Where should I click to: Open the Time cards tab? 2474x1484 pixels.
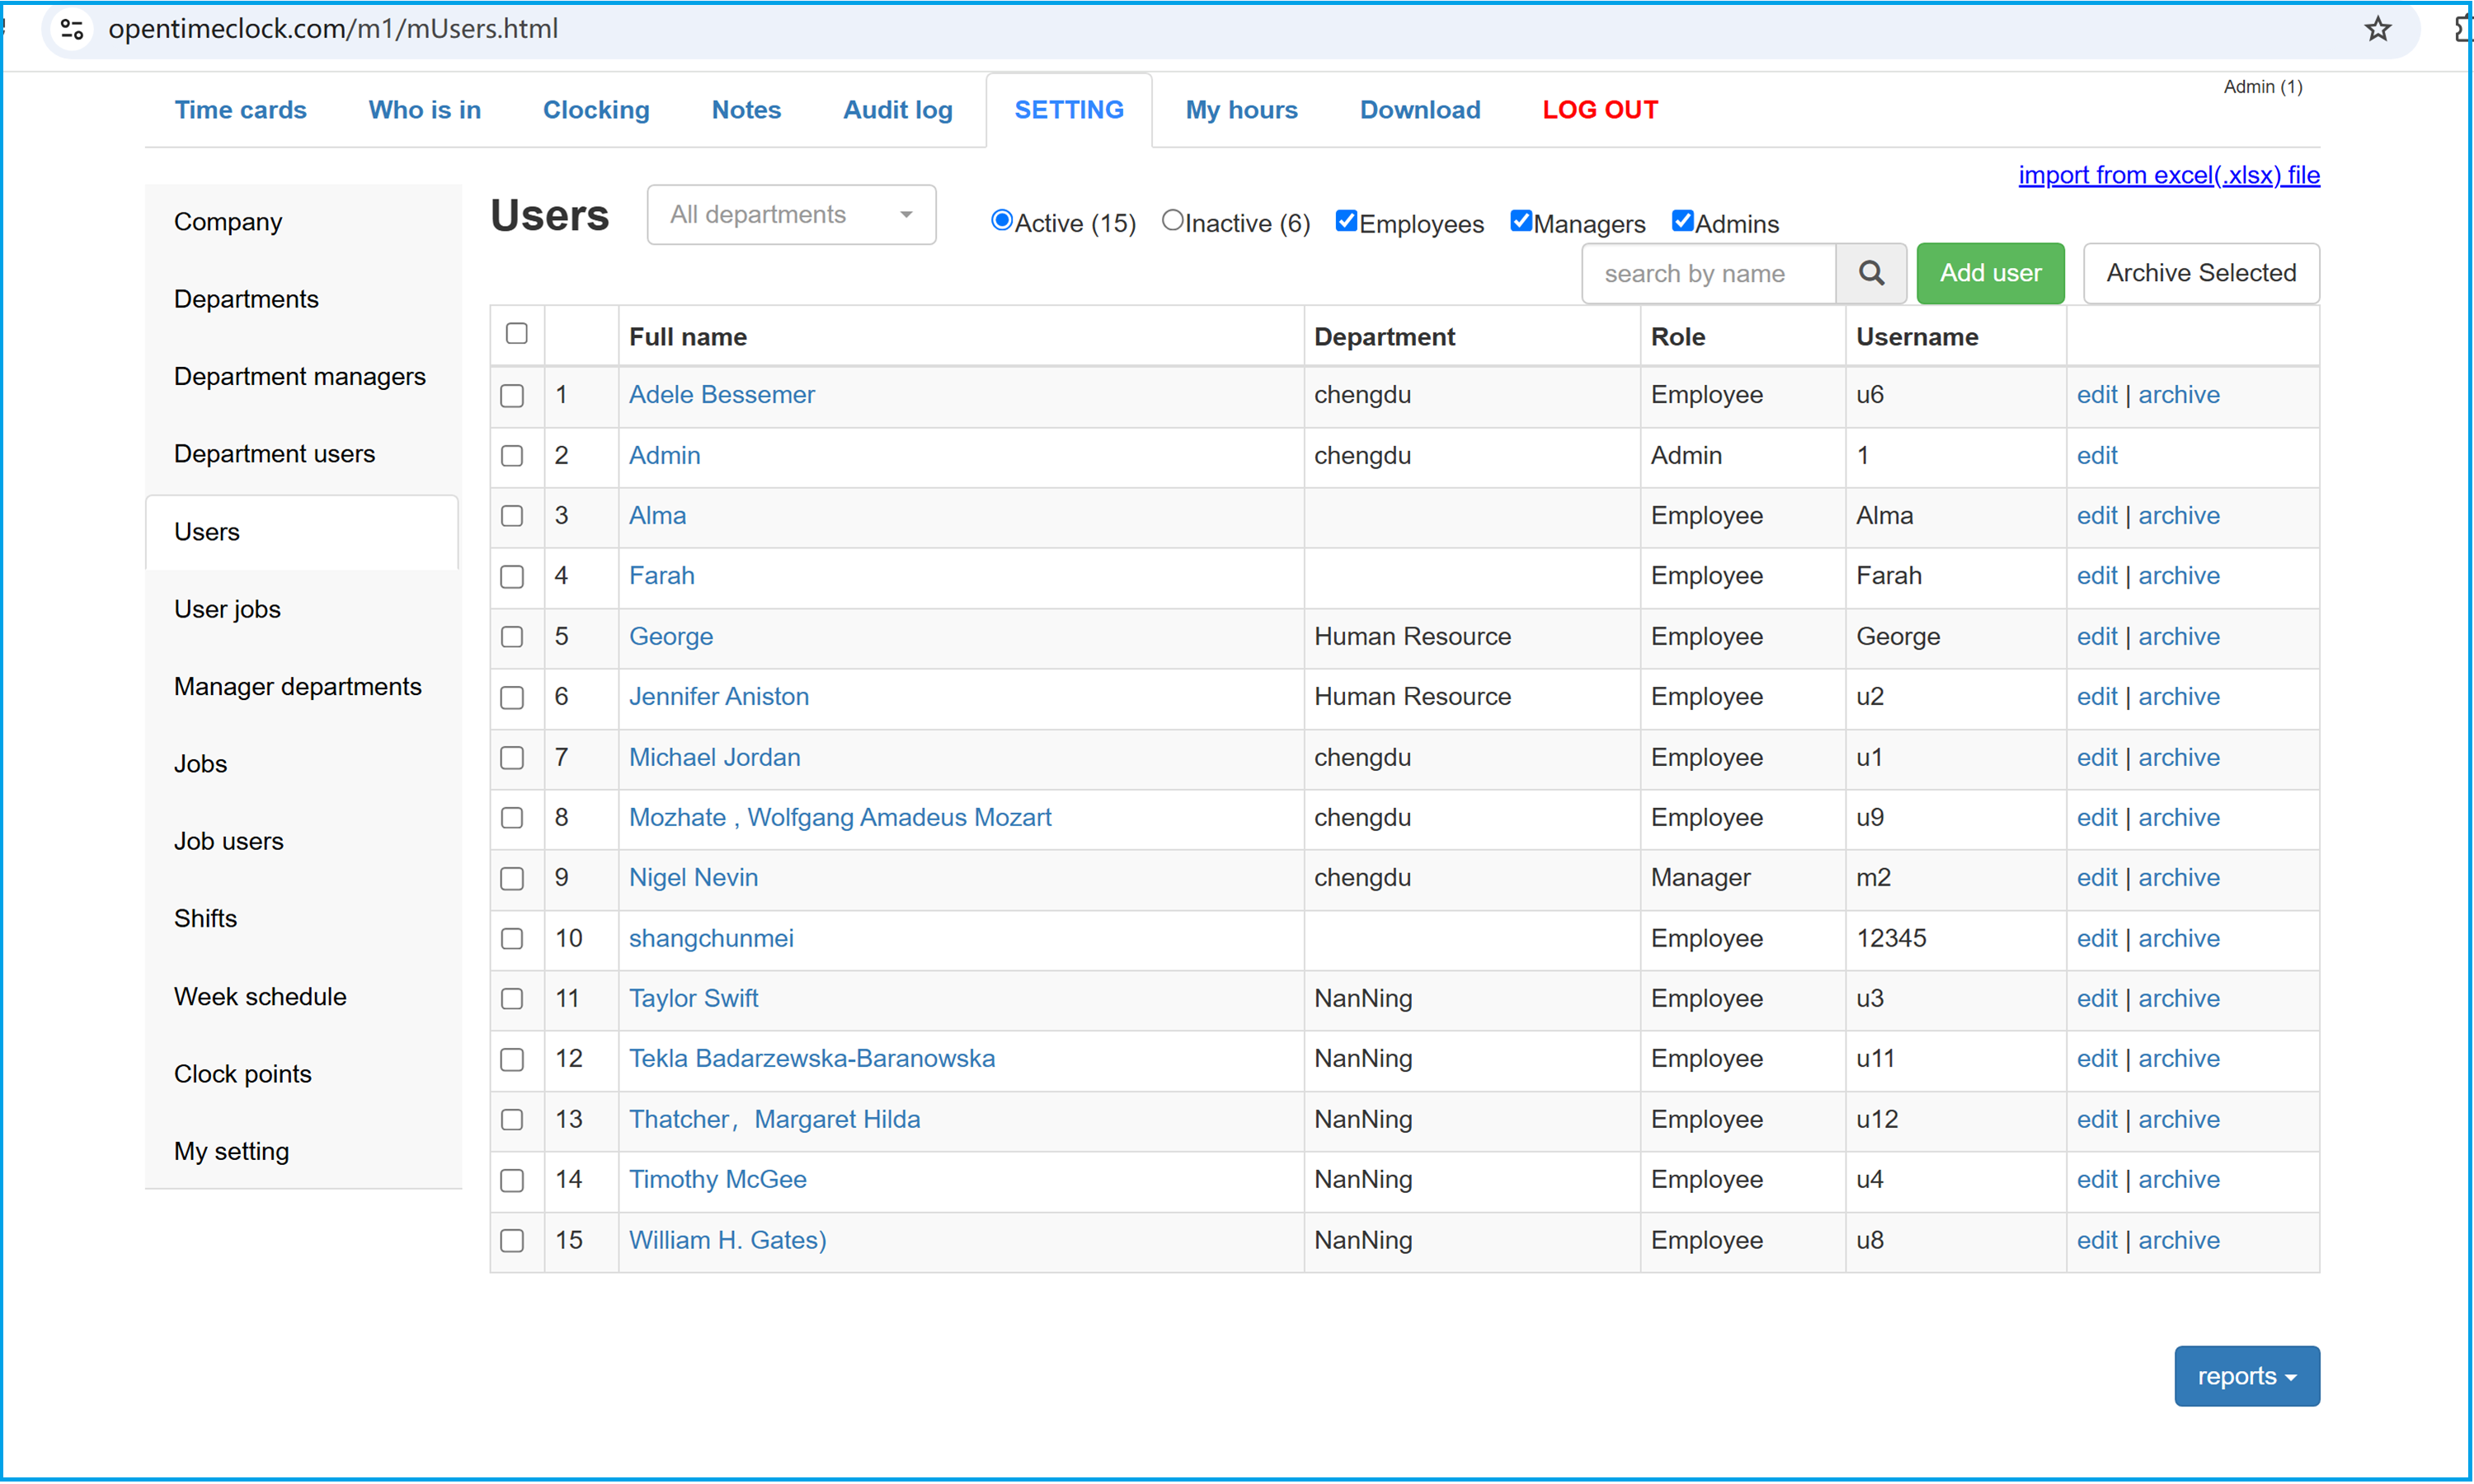[x=240, y=110]
